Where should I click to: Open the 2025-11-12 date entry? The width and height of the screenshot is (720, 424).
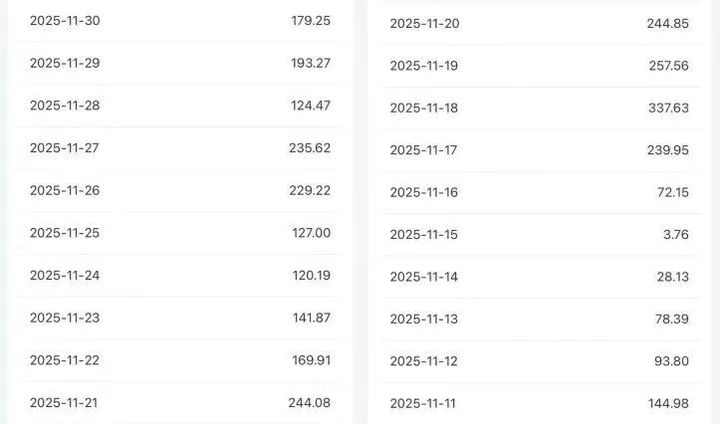point(424,362)
